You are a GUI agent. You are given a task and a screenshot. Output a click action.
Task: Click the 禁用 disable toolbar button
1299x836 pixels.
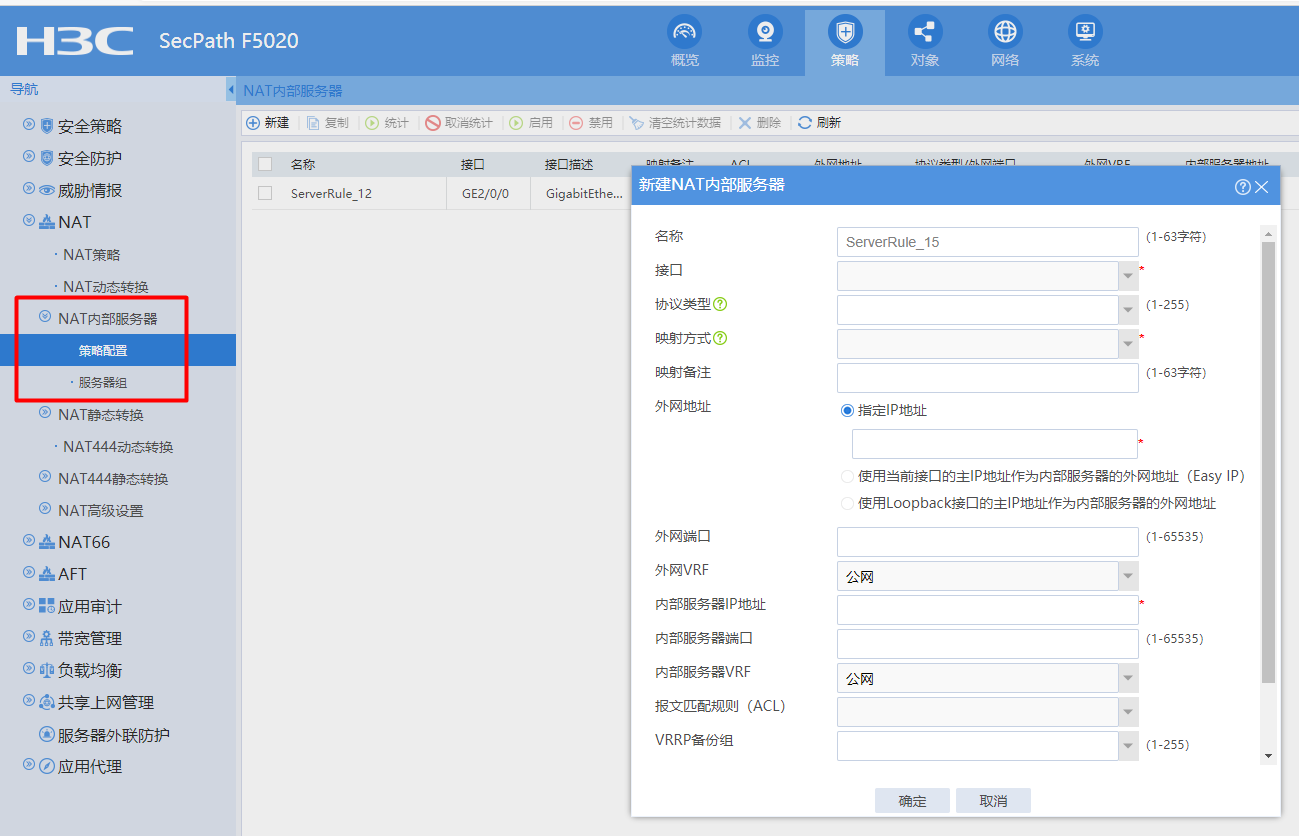(x=591, y=123)
